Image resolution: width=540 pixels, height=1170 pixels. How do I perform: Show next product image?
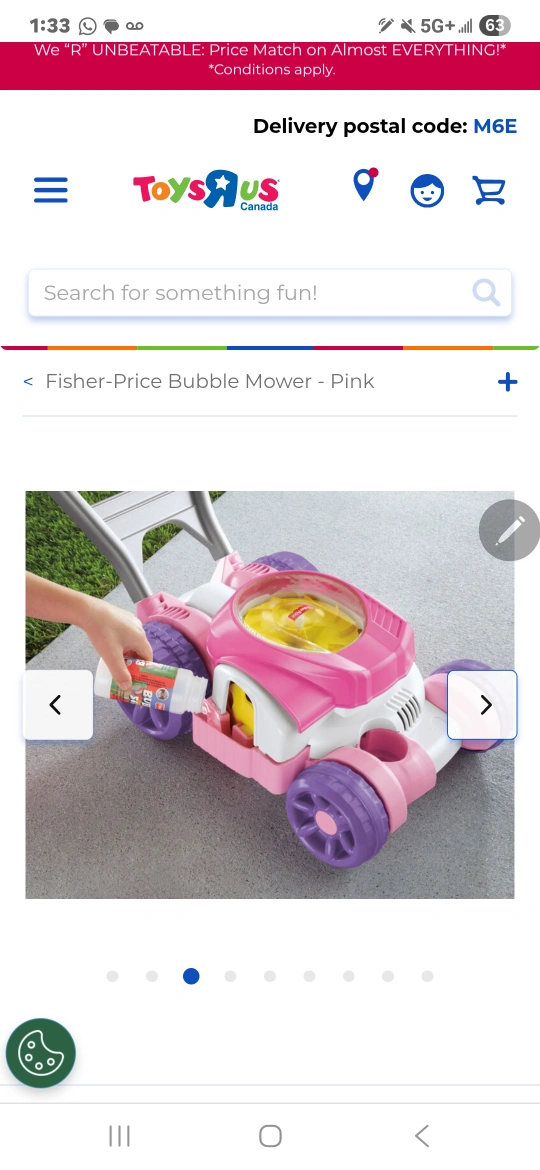coord(482,704)
